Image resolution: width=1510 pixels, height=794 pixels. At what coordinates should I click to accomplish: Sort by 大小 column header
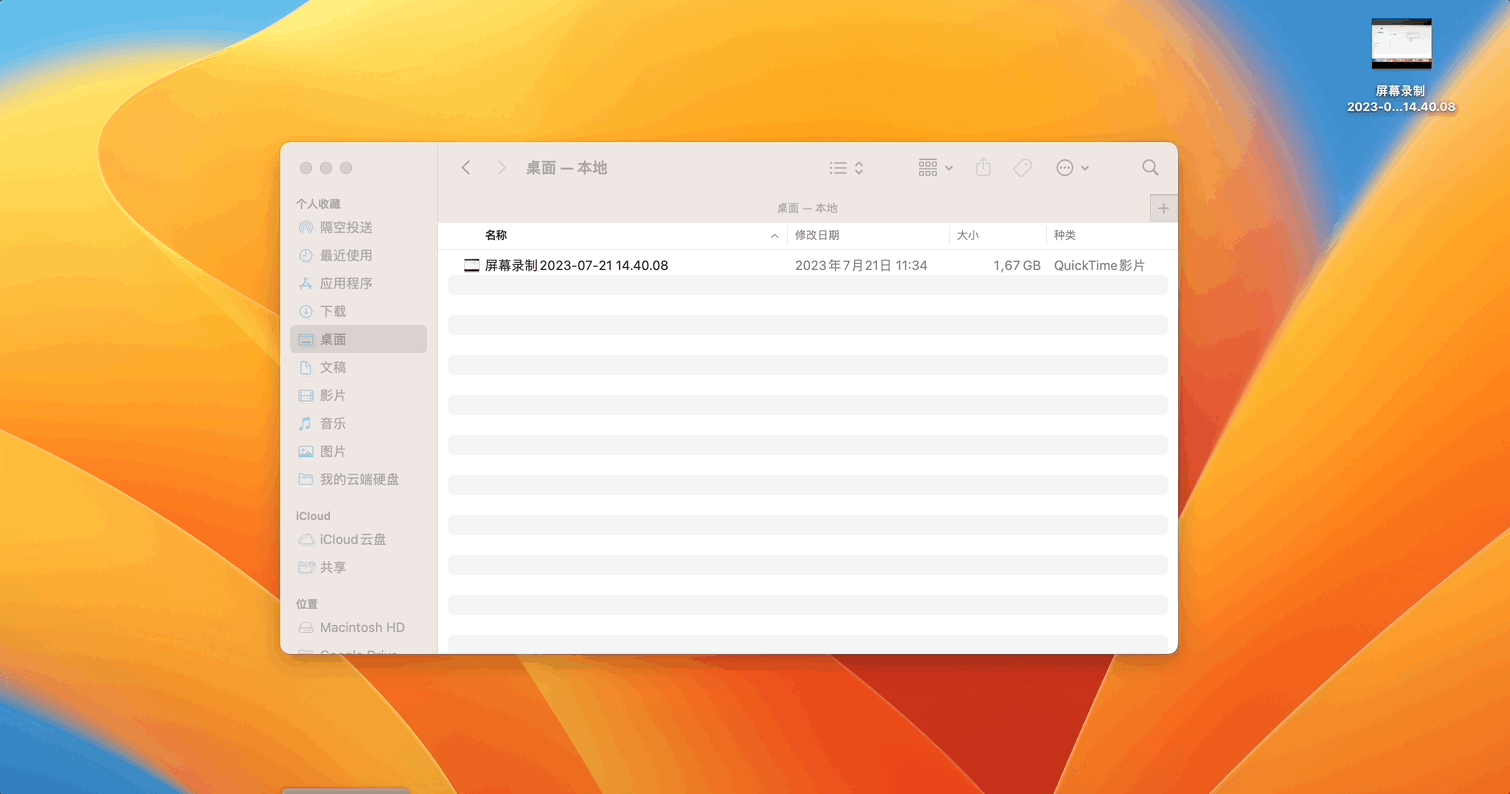click(968, 235)
